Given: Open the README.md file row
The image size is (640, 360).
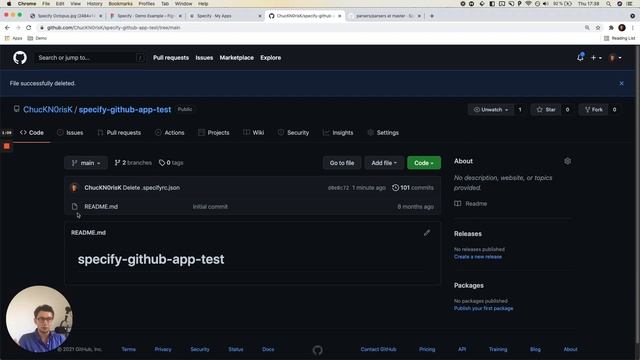Looking at the screenshot, I should click(x=101, y=207).
